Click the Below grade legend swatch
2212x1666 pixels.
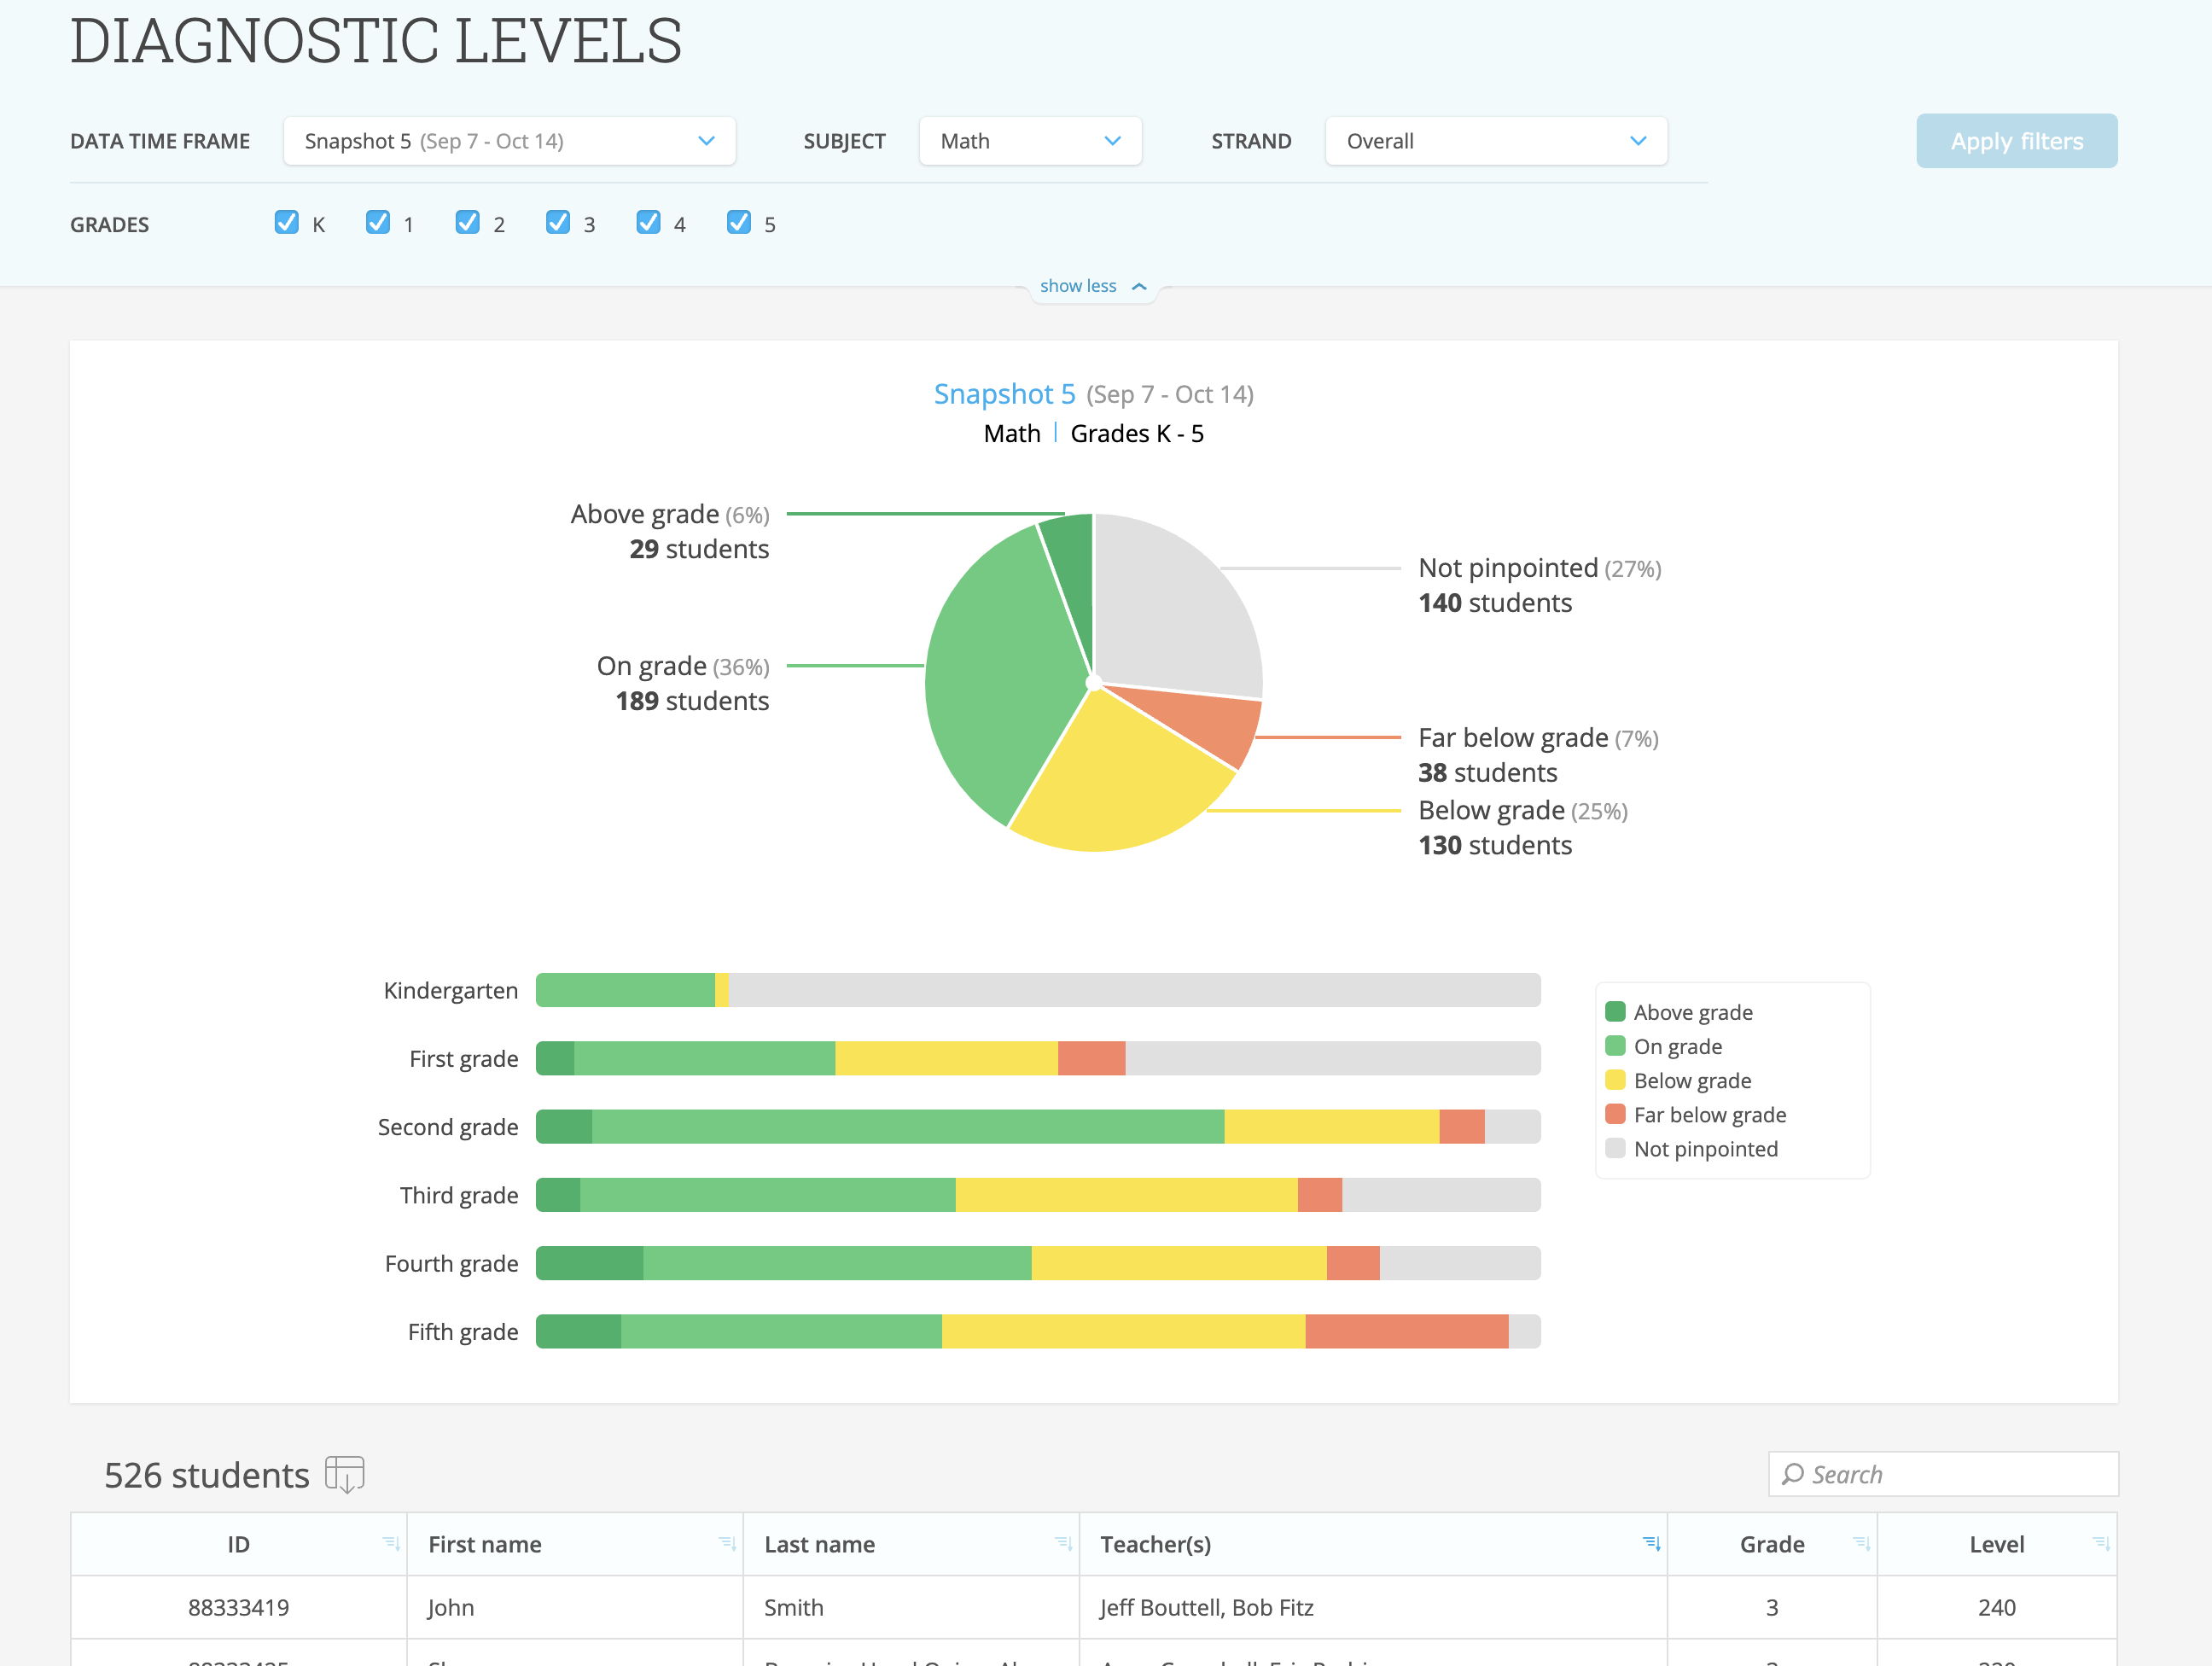(x=1615, y=1080)
